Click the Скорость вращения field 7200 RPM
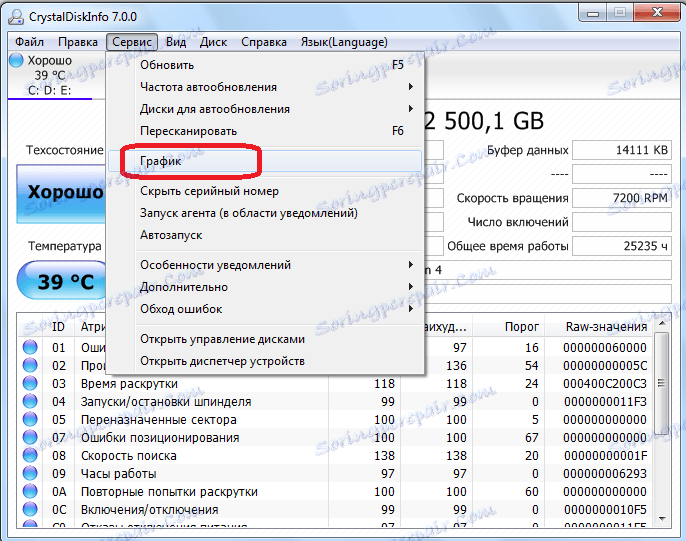The image size is (686, 541). click(622, 198)
